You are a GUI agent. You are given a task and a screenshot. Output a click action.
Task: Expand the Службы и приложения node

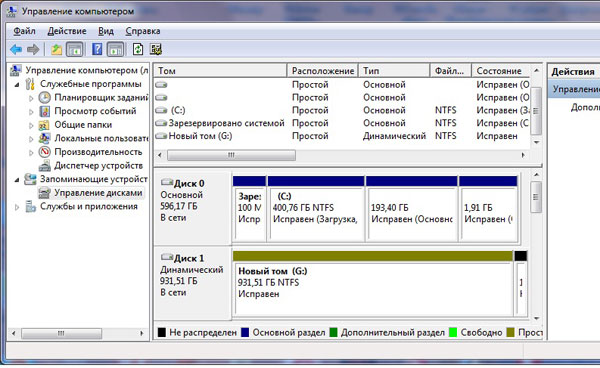pos(17,207)
